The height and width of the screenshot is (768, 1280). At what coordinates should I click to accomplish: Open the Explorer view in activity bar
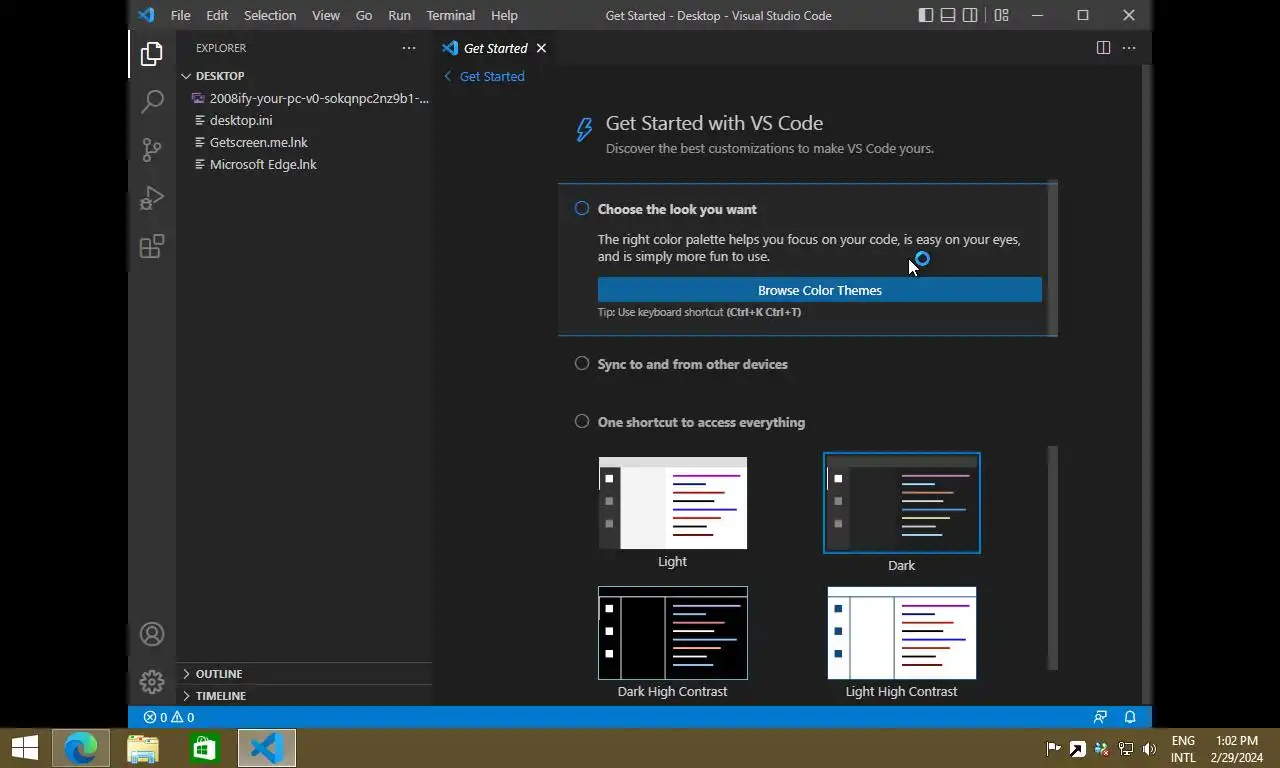152,54
